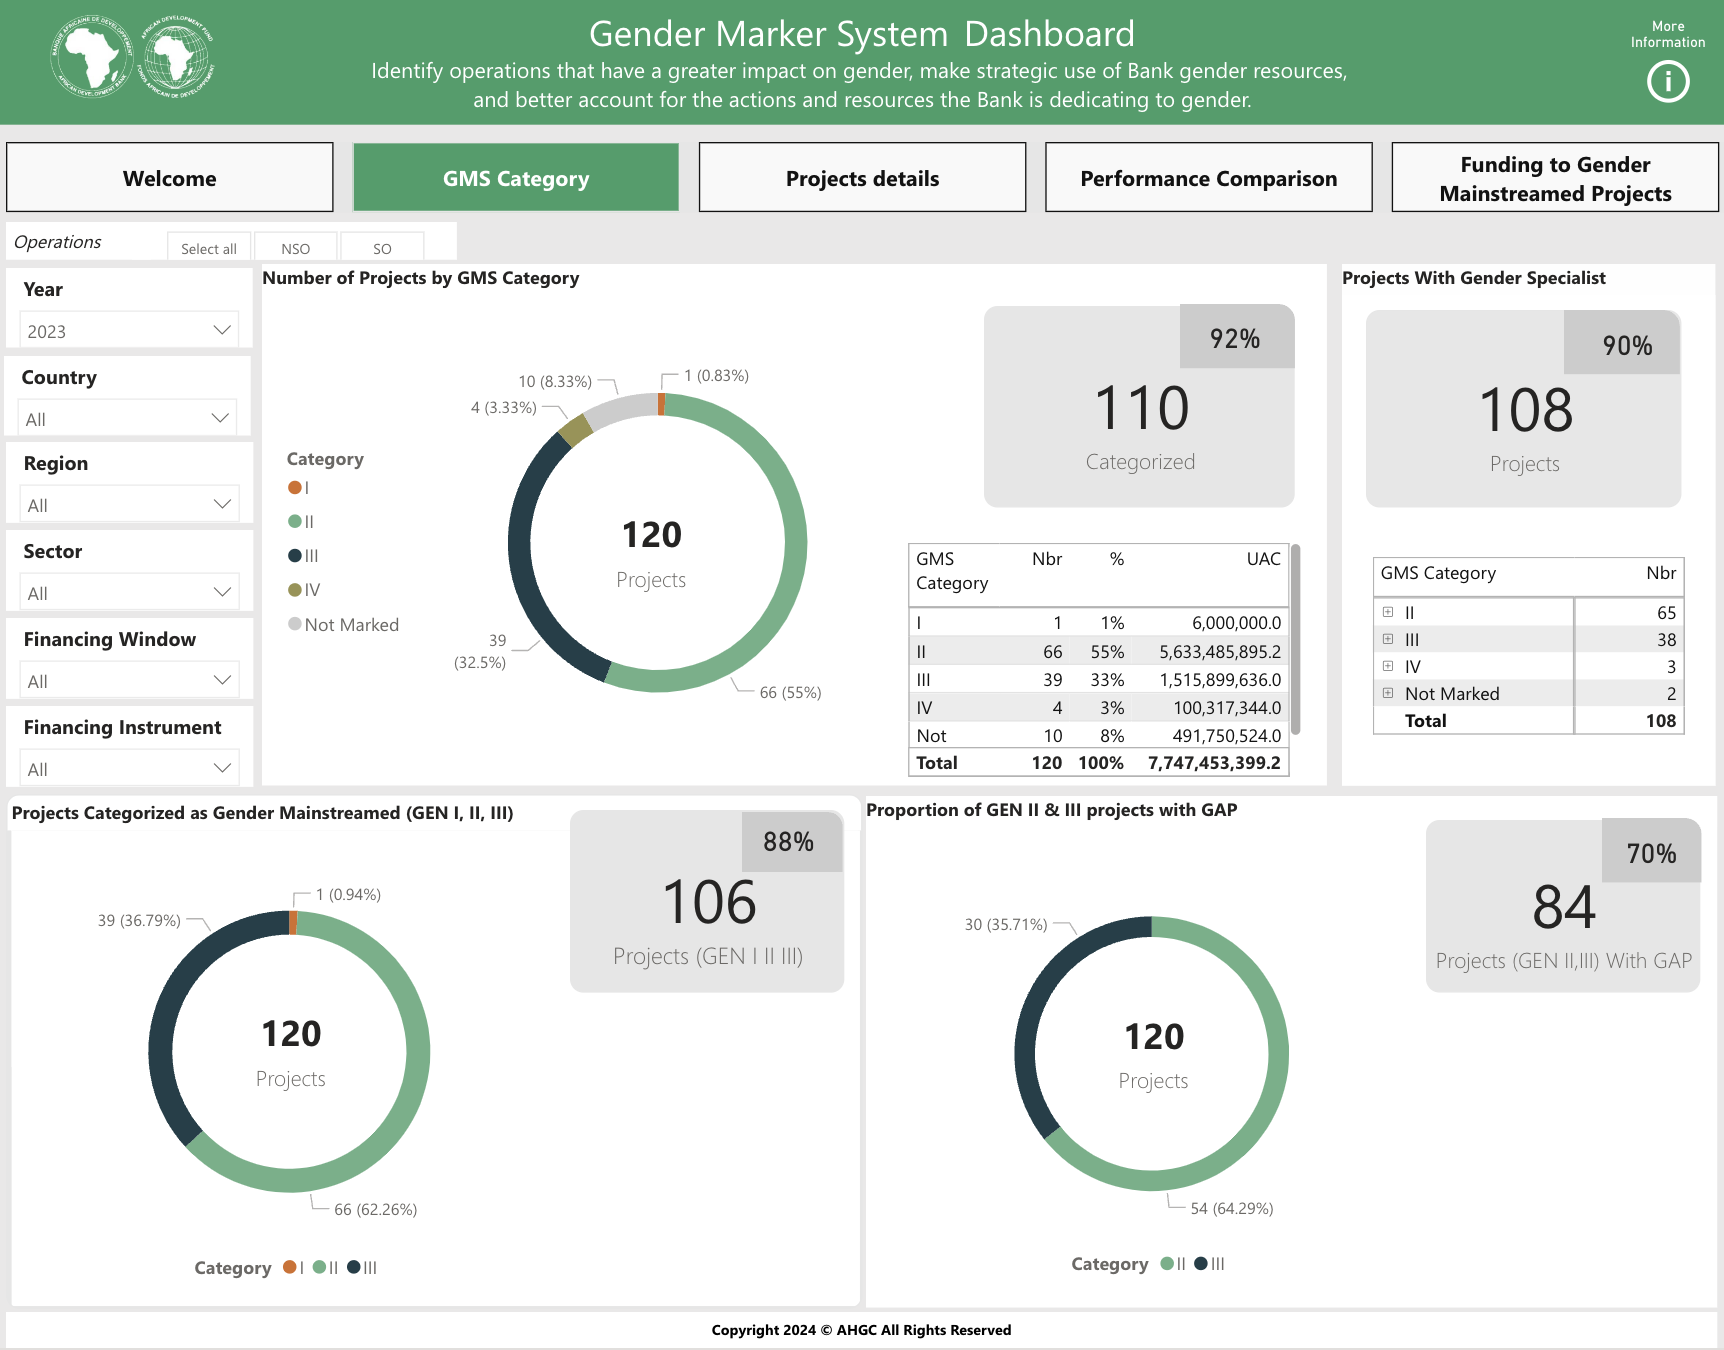
Task: Open the Year dropdown showing 2023
Action: [x=129, y=331]
